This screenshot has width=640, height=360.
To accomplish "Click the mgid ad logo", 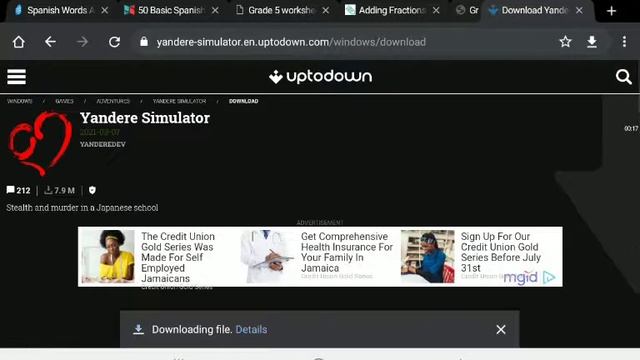I will (520, 278).
